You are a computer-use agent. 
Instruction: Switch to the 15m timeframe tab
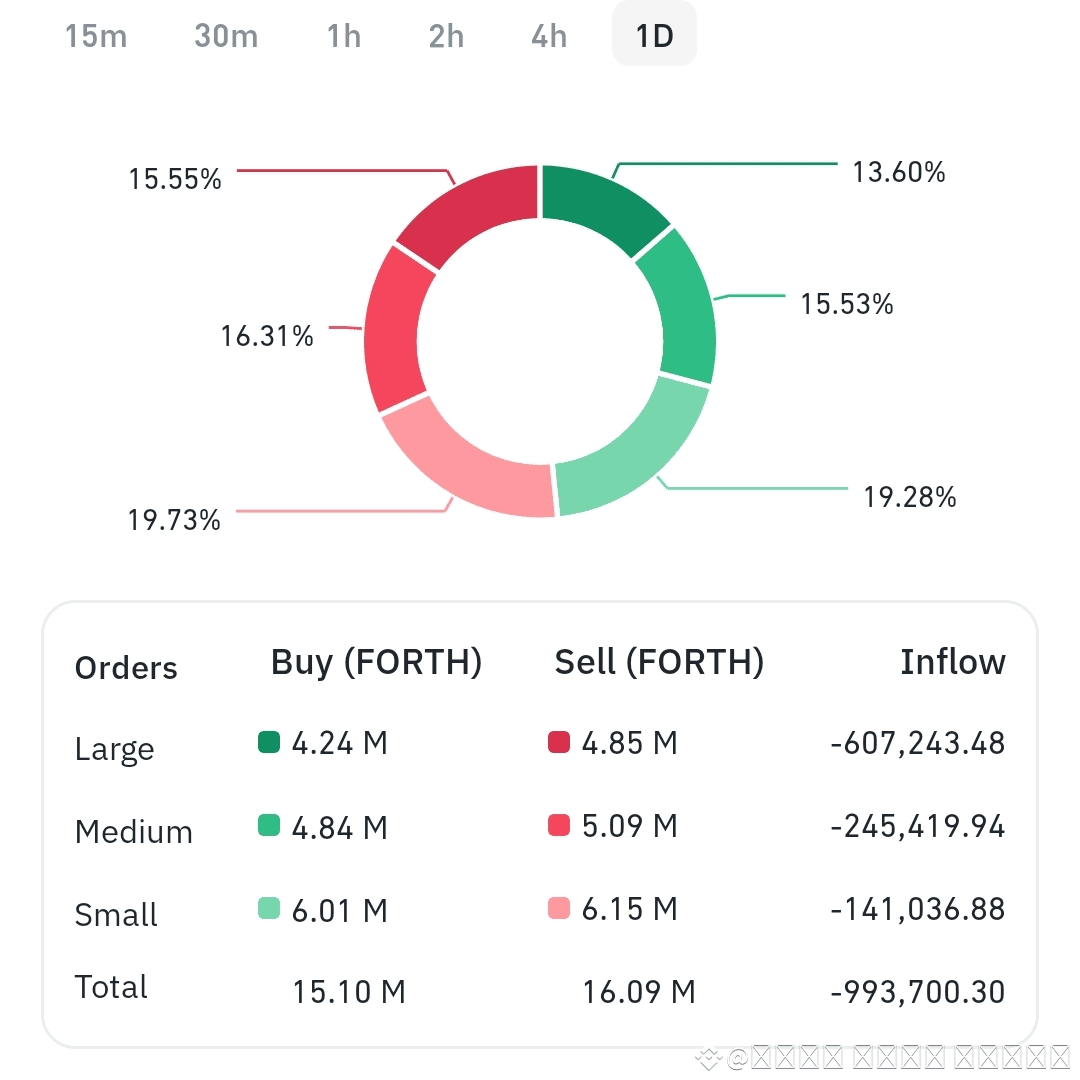(96, 35)
